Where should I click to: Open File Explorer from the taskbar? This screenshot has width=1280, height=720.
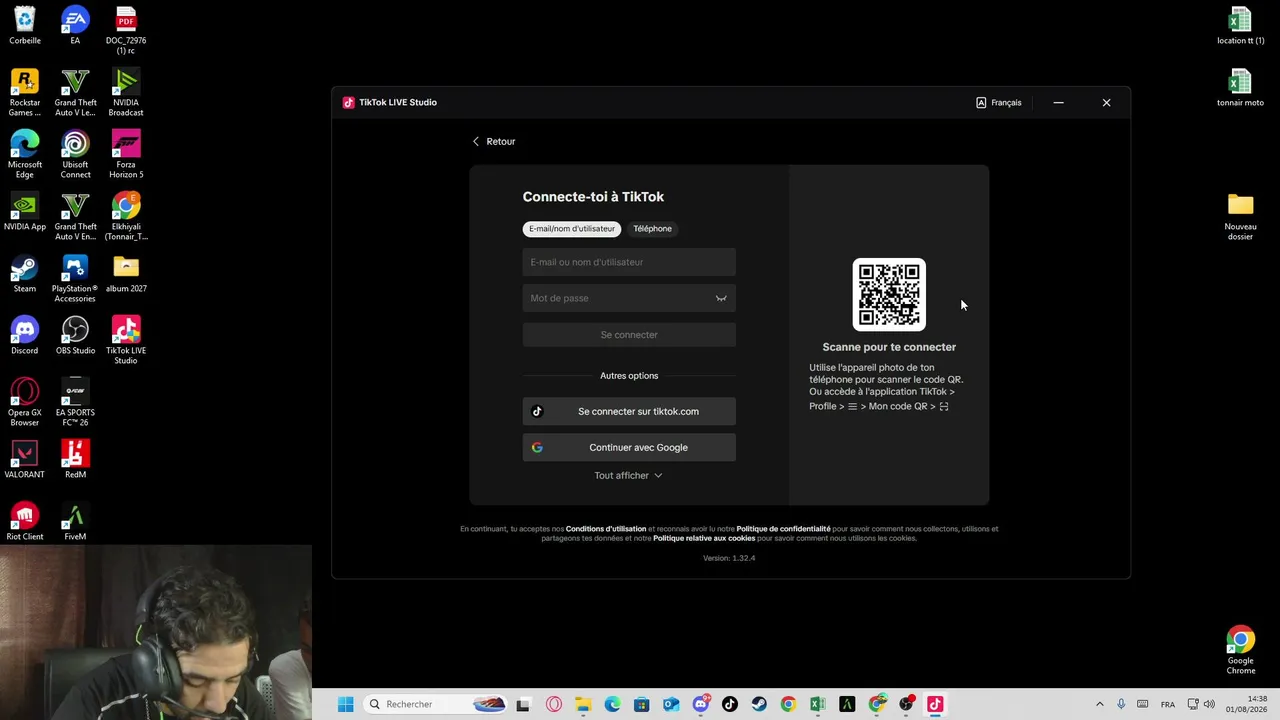tap(583, 704)
